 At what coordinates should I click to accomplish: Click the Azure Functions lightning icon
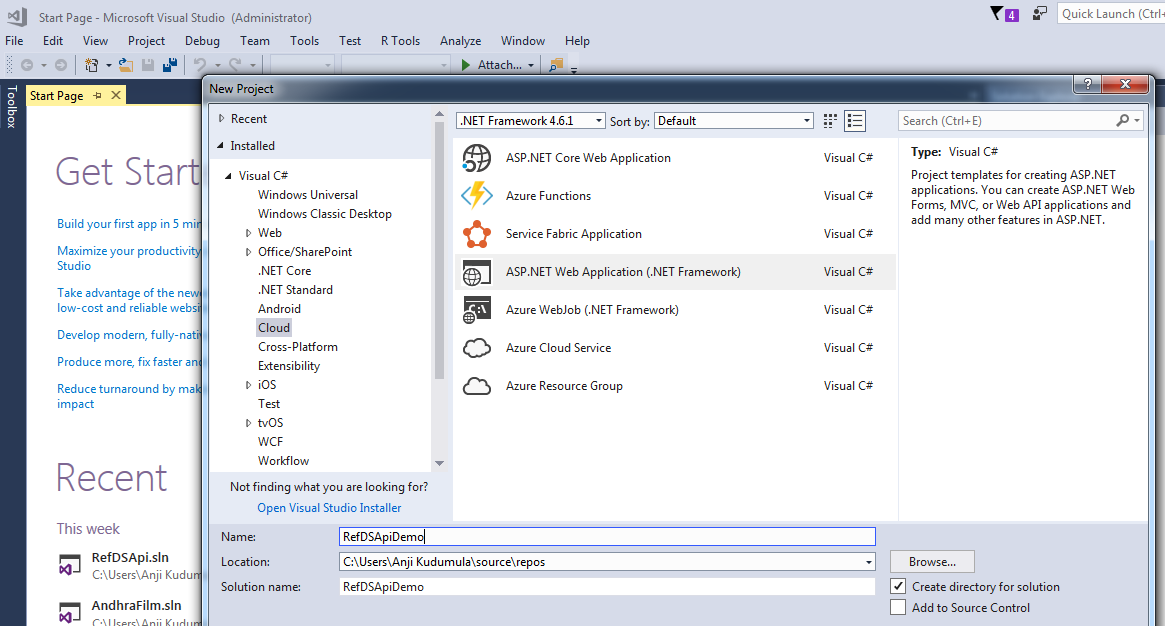pyautogui.click(x=476, y=195)
